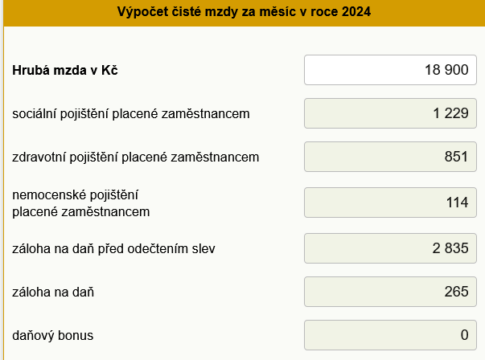485x360 pixels.
Task: Click 'placené zaměstnancem' line under nemocenské pojištění
Action: coord(81,212)
